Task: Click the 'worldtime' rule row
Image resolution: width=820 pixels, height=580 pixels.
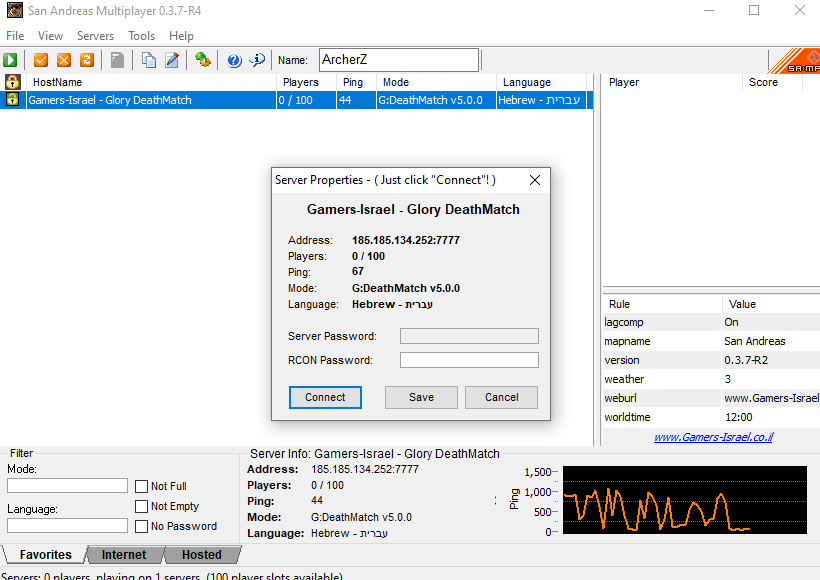Action: click(711, 417)
